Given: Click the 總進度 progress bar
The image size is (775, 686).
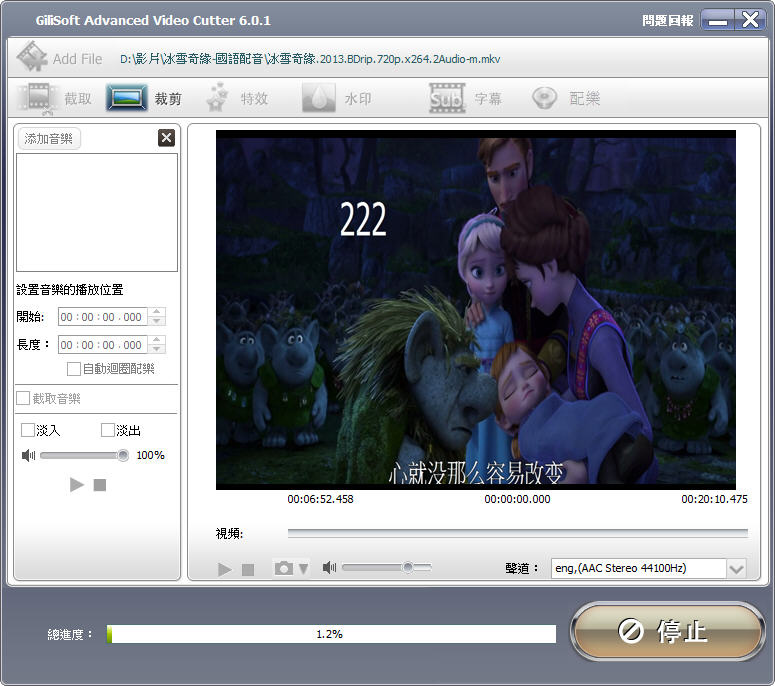Looking at the screenshot, I should (x=331, y=634).
